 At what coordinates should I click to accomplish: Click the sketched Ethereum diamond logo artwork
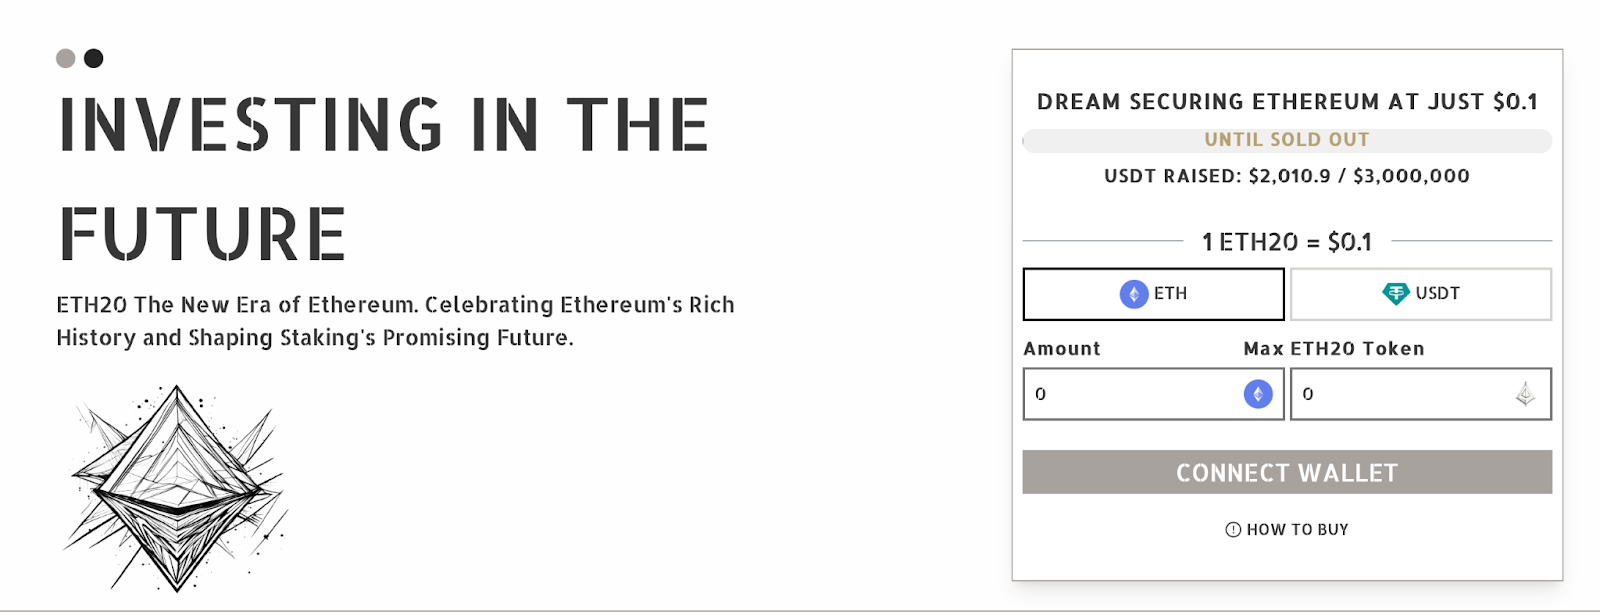[177, 487]
